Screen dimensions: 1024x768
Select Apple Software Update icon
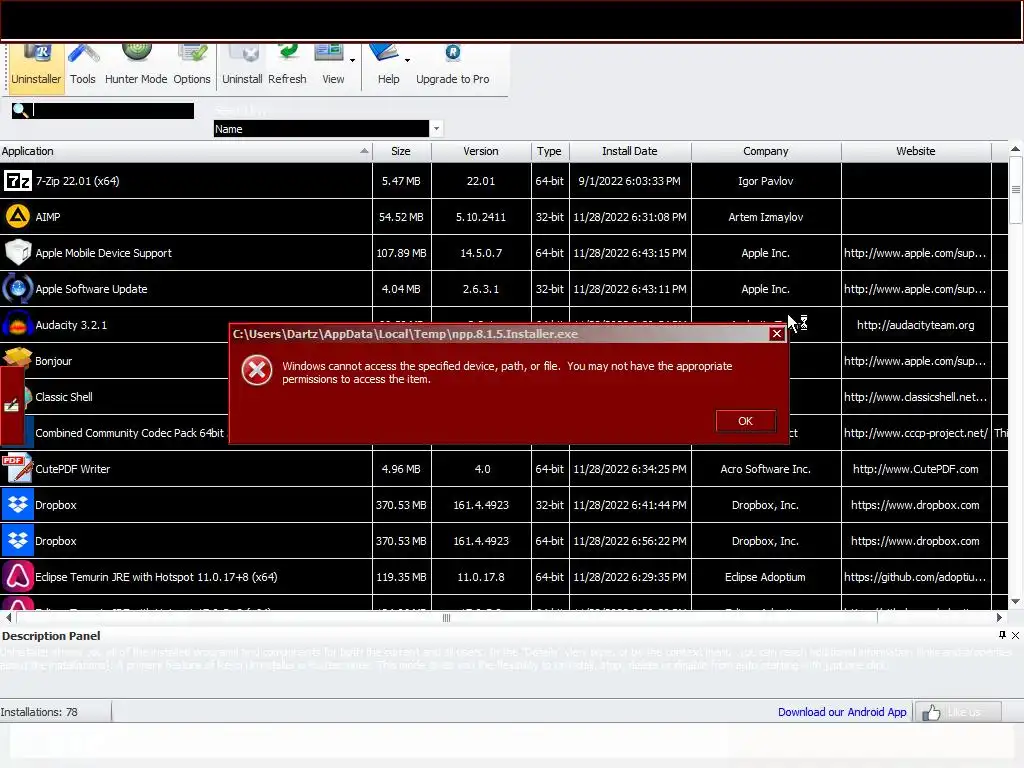point(18,289)
